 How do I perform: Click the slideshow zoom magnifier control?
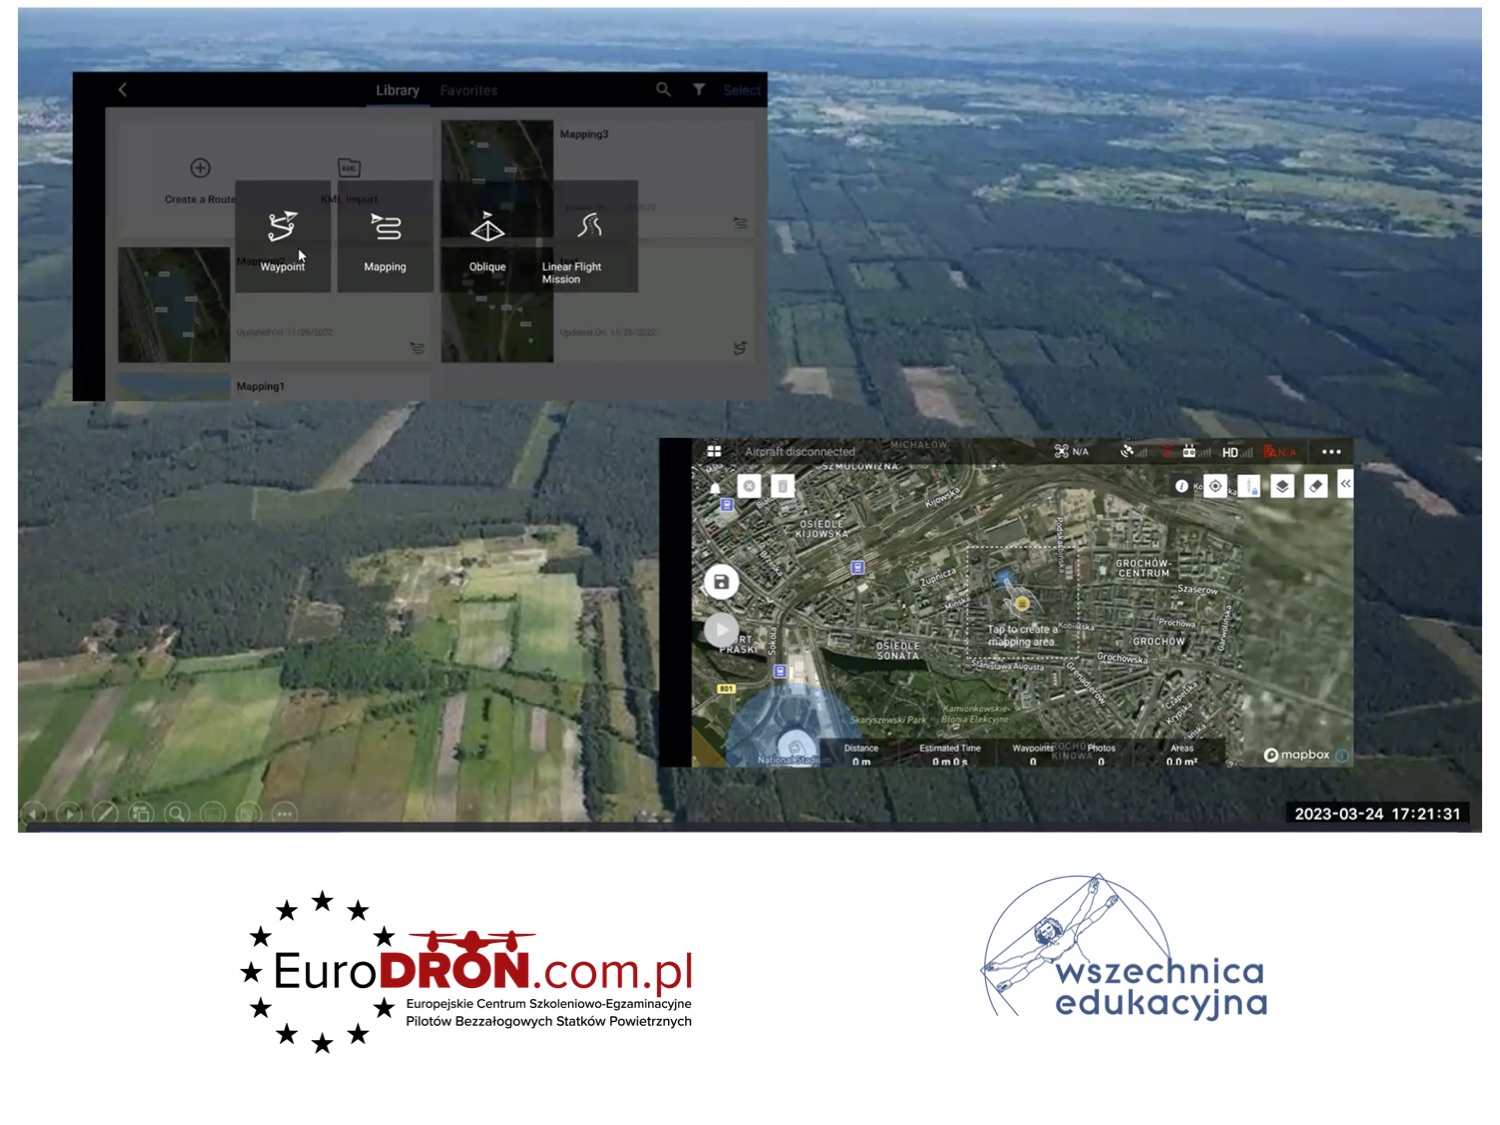(x=177, y=814)
